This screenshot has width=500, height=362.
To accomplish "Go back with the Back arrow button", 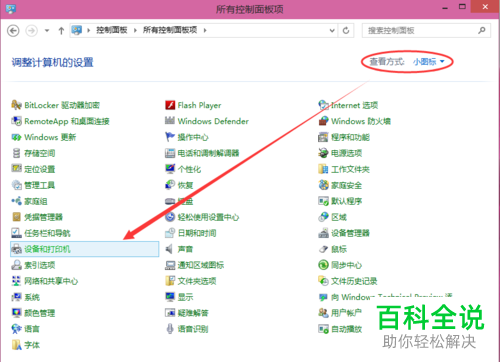I will click(x=13, y=31).
